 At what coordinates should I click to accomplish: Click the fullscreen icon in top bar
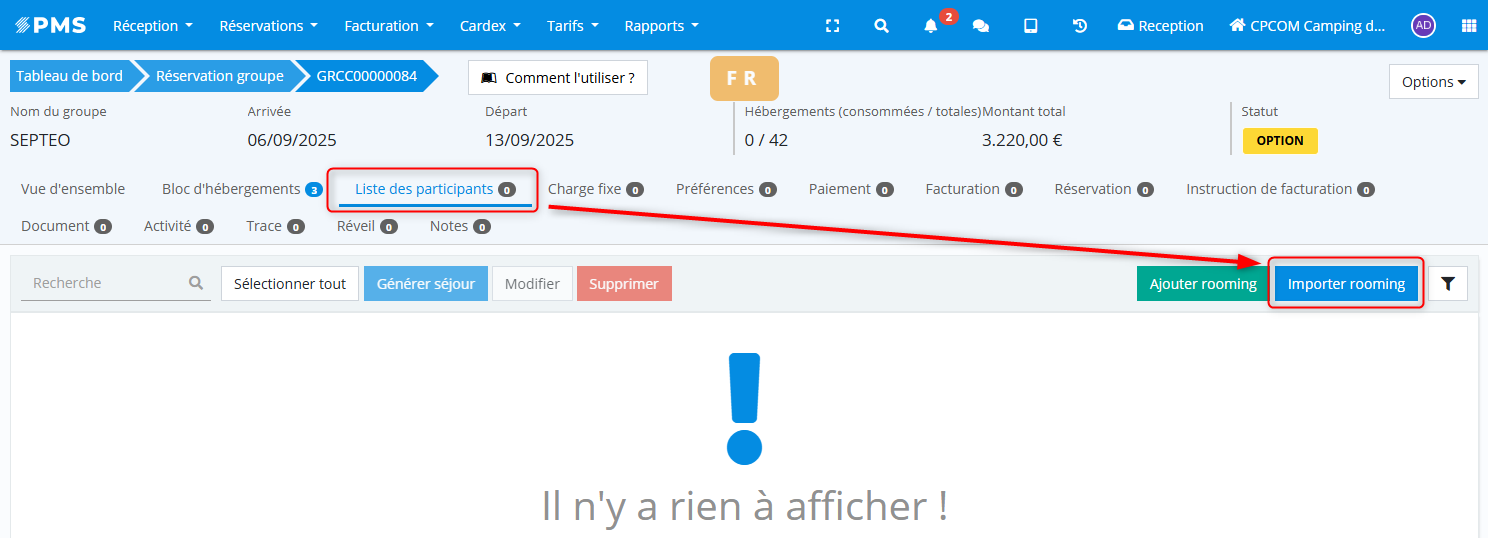click(x=832, y=26)
